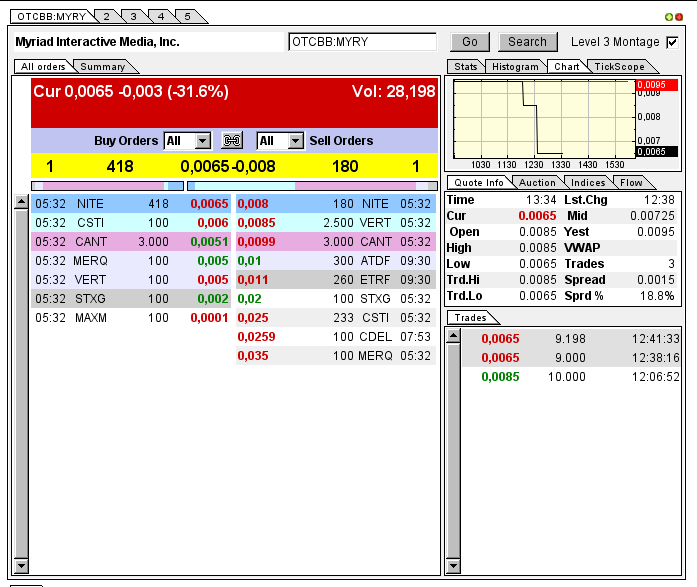Click the Trades list scroll up arrow

(453, 335)
